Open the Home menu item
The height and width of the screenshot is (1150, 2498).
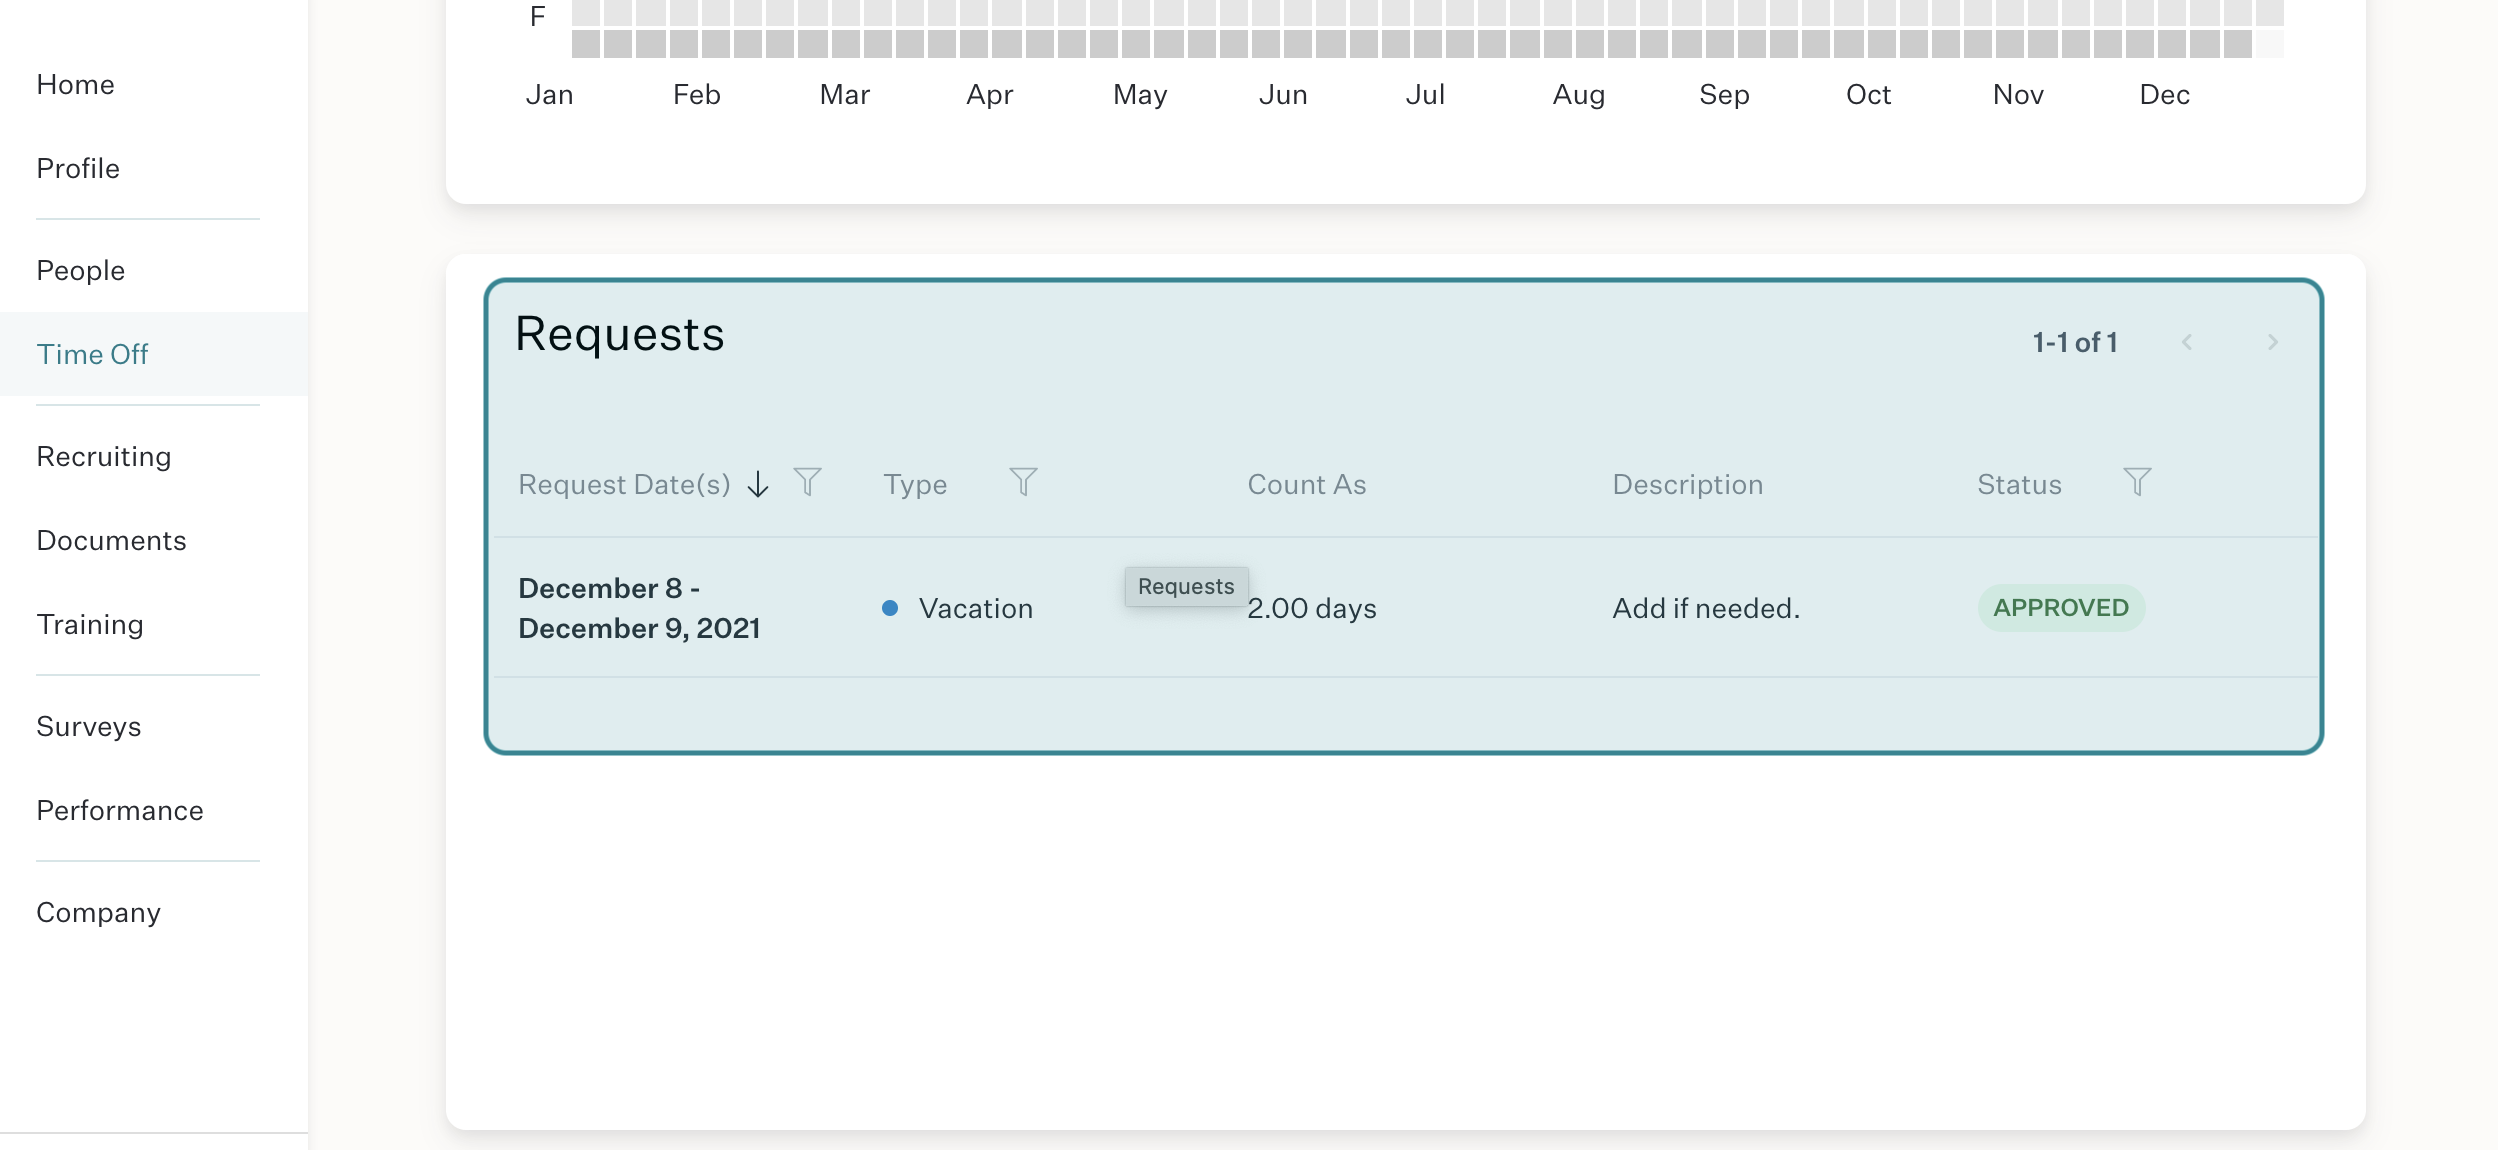tap(76, 85)
